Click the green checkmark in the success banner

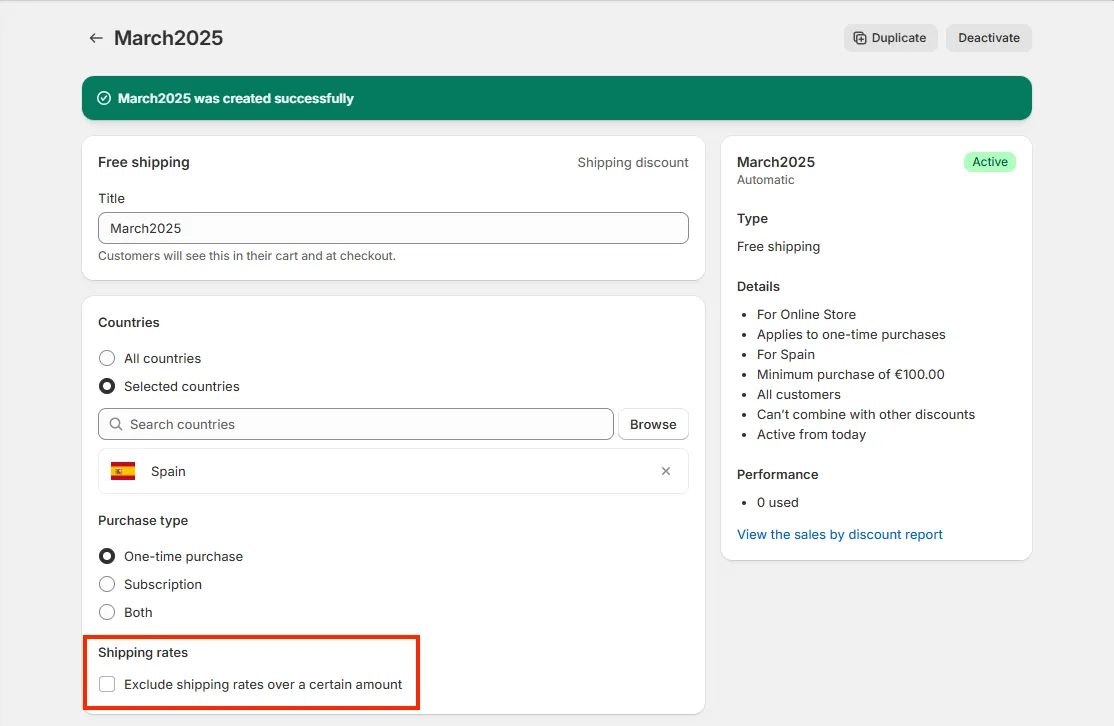point(104,98)
